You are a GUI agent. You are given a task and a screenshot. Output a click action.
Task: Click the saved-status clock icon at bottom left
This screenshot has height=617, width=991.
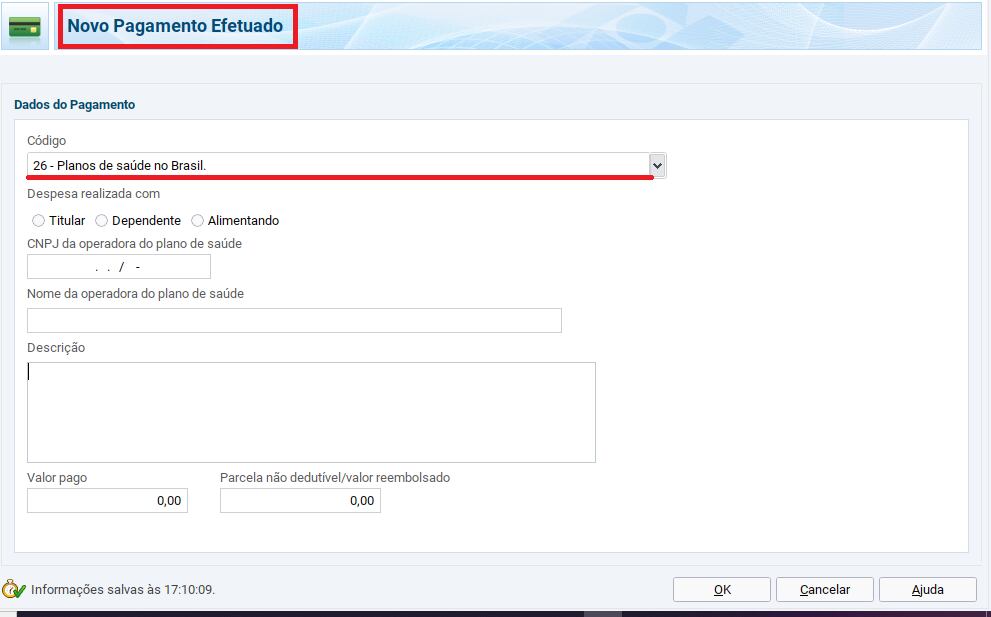[13, 589]
